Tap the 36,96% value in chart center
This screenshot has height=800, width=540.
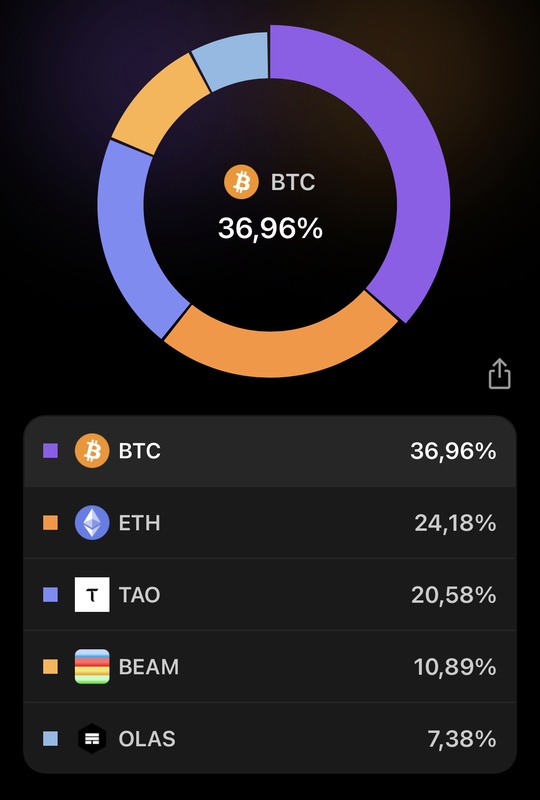coord(271,228)
